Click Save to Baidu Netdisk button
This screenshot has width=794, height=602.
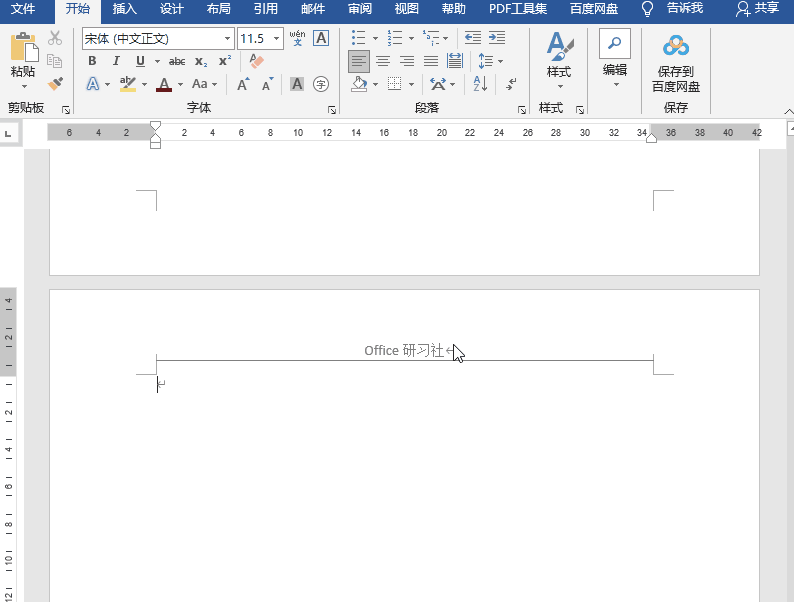coord(676,64)
